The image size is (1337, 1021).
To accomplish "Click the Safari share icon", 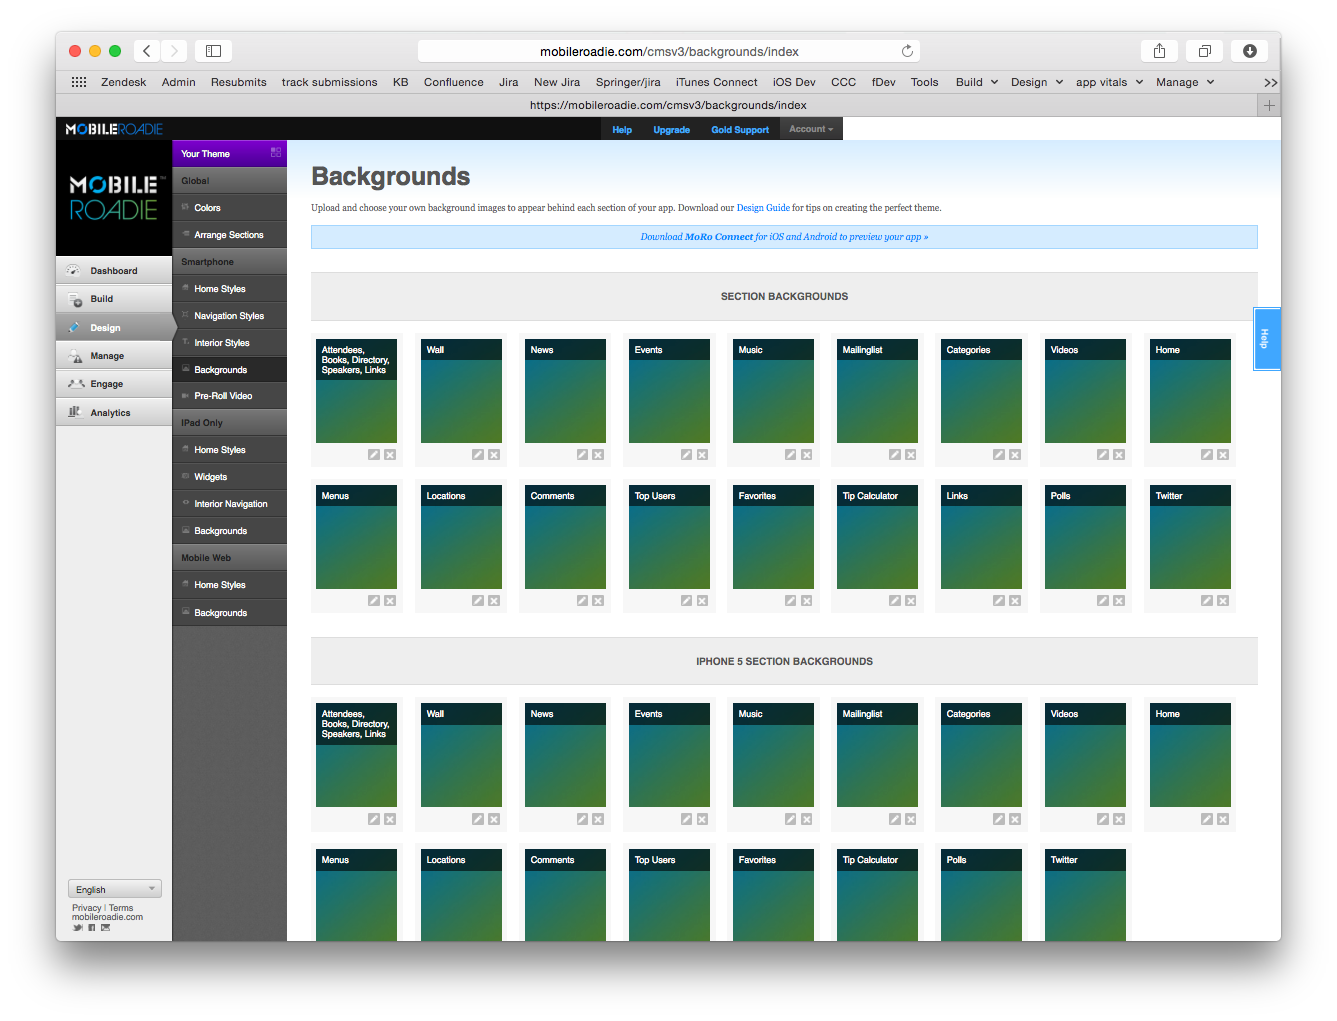I will 1159,51.
